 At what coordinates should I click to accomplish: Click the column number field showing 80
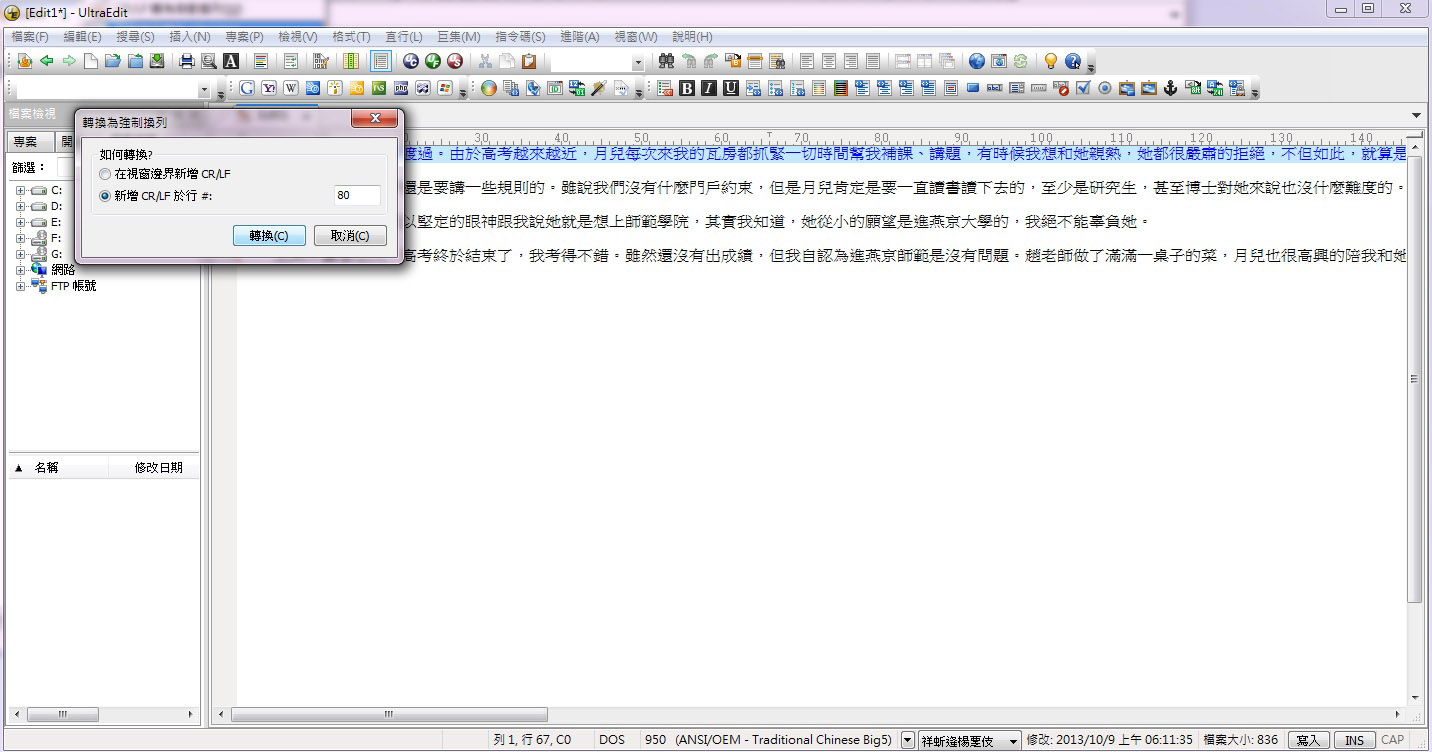[x=357, y=196]
